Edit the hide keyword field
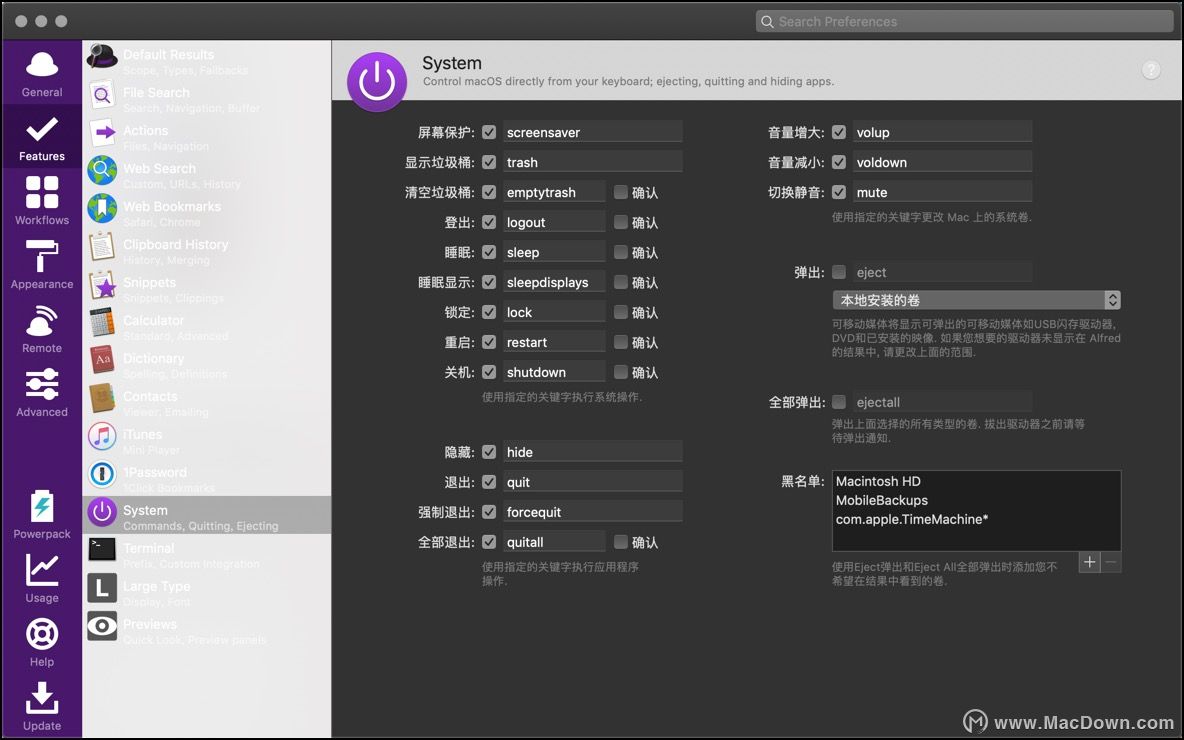This screenshot has height=740, width=1184. 593,452
